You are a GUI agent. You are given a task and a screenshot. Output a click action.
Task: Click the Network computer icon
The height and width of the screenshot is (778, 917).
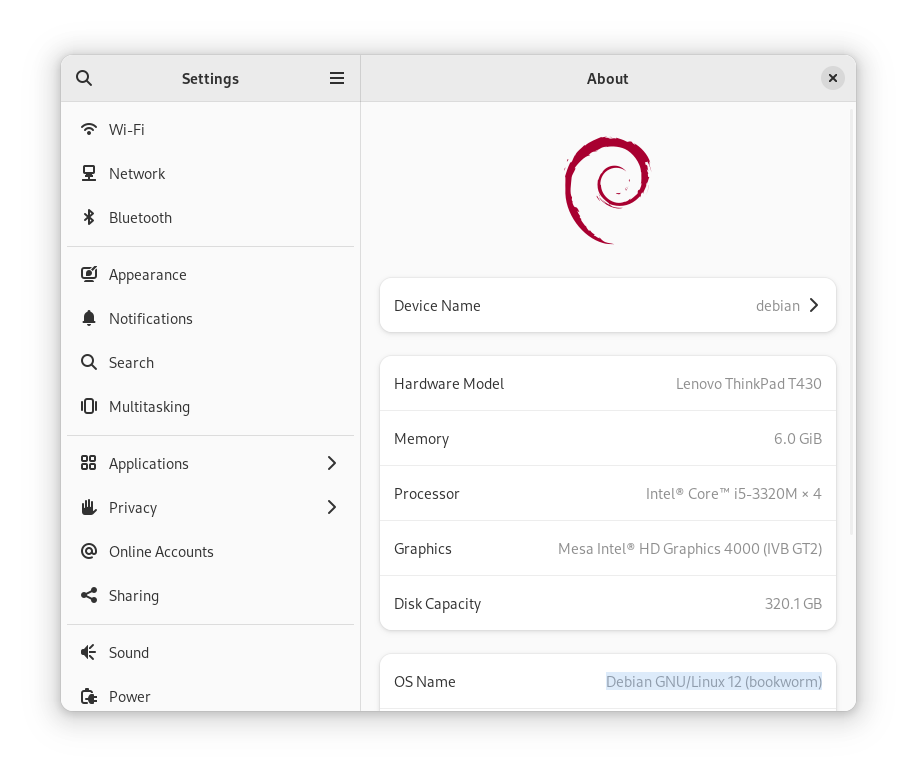click(x=89, y=173)
